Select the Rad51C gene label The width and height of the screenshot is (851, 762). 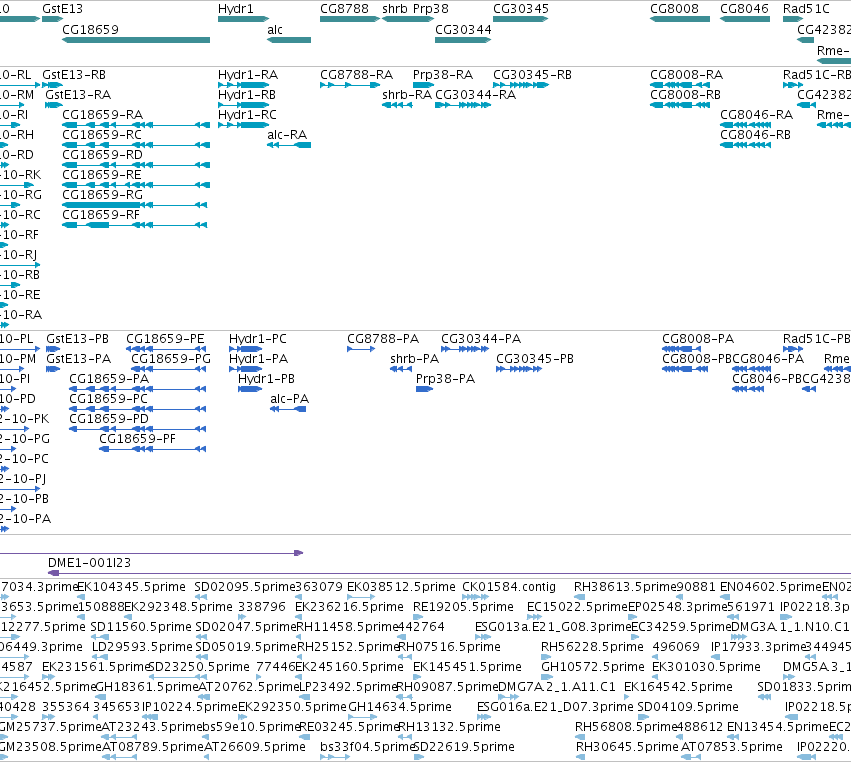pyautogui.click(x=806, y=9)
